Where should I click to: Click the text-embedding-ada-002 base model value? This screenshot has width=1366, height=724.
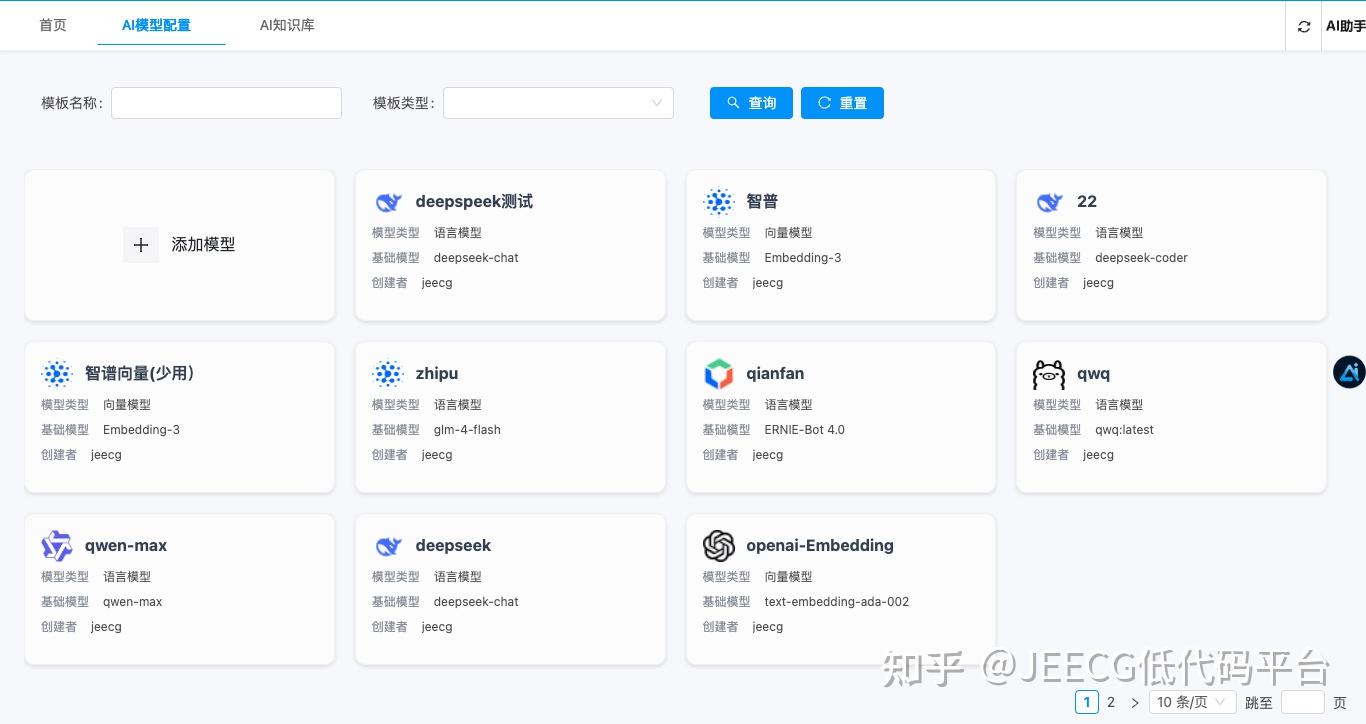(x=837, y=602)
